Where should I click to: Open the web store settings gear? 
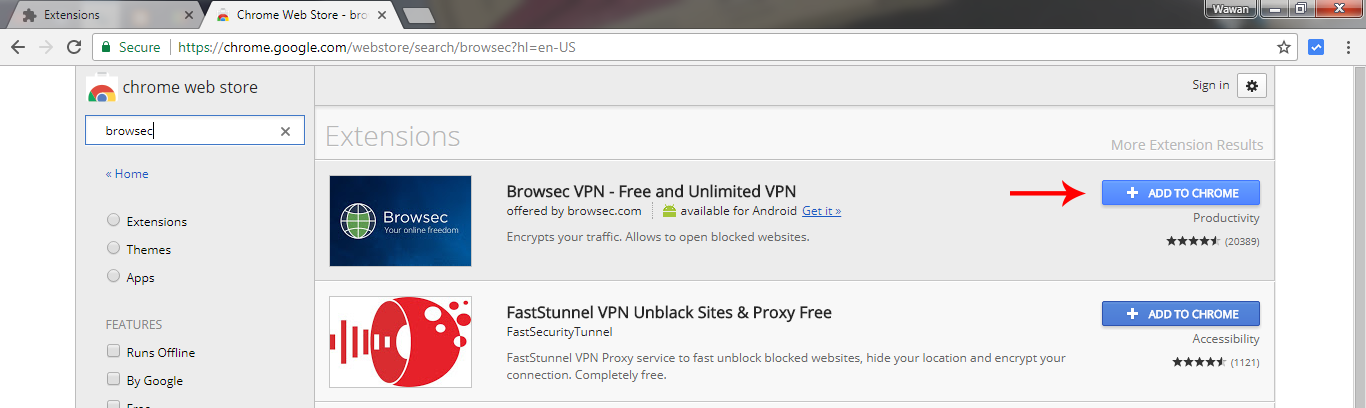point(1252,85)
